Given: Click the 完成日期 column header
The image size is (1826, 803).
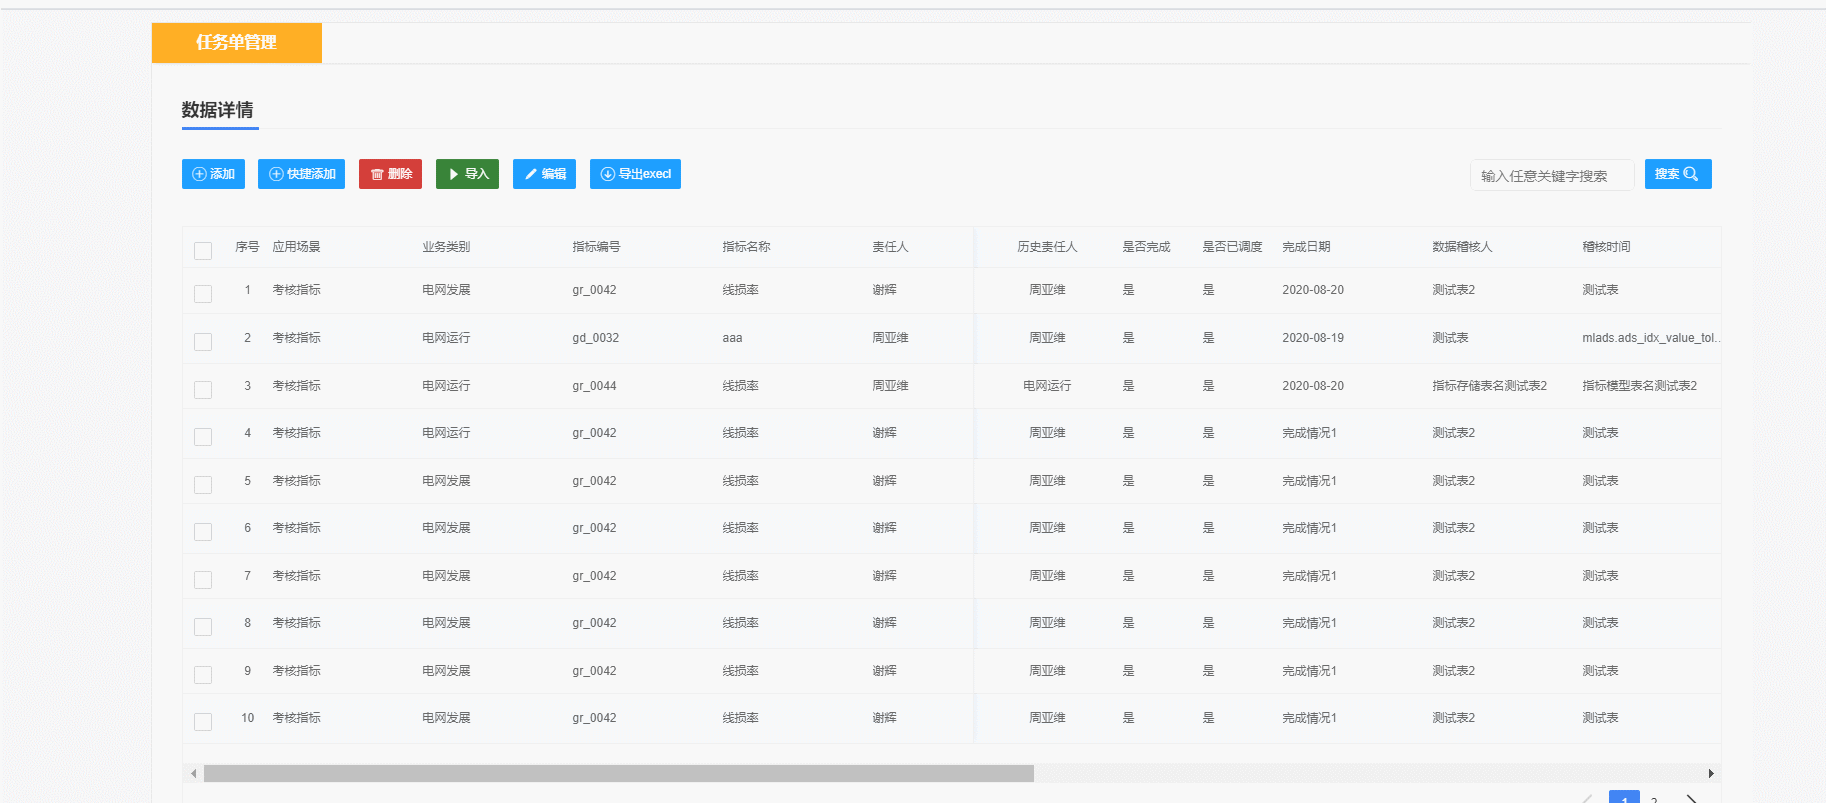Looking at the screenshot, I should click(1306, 247).
